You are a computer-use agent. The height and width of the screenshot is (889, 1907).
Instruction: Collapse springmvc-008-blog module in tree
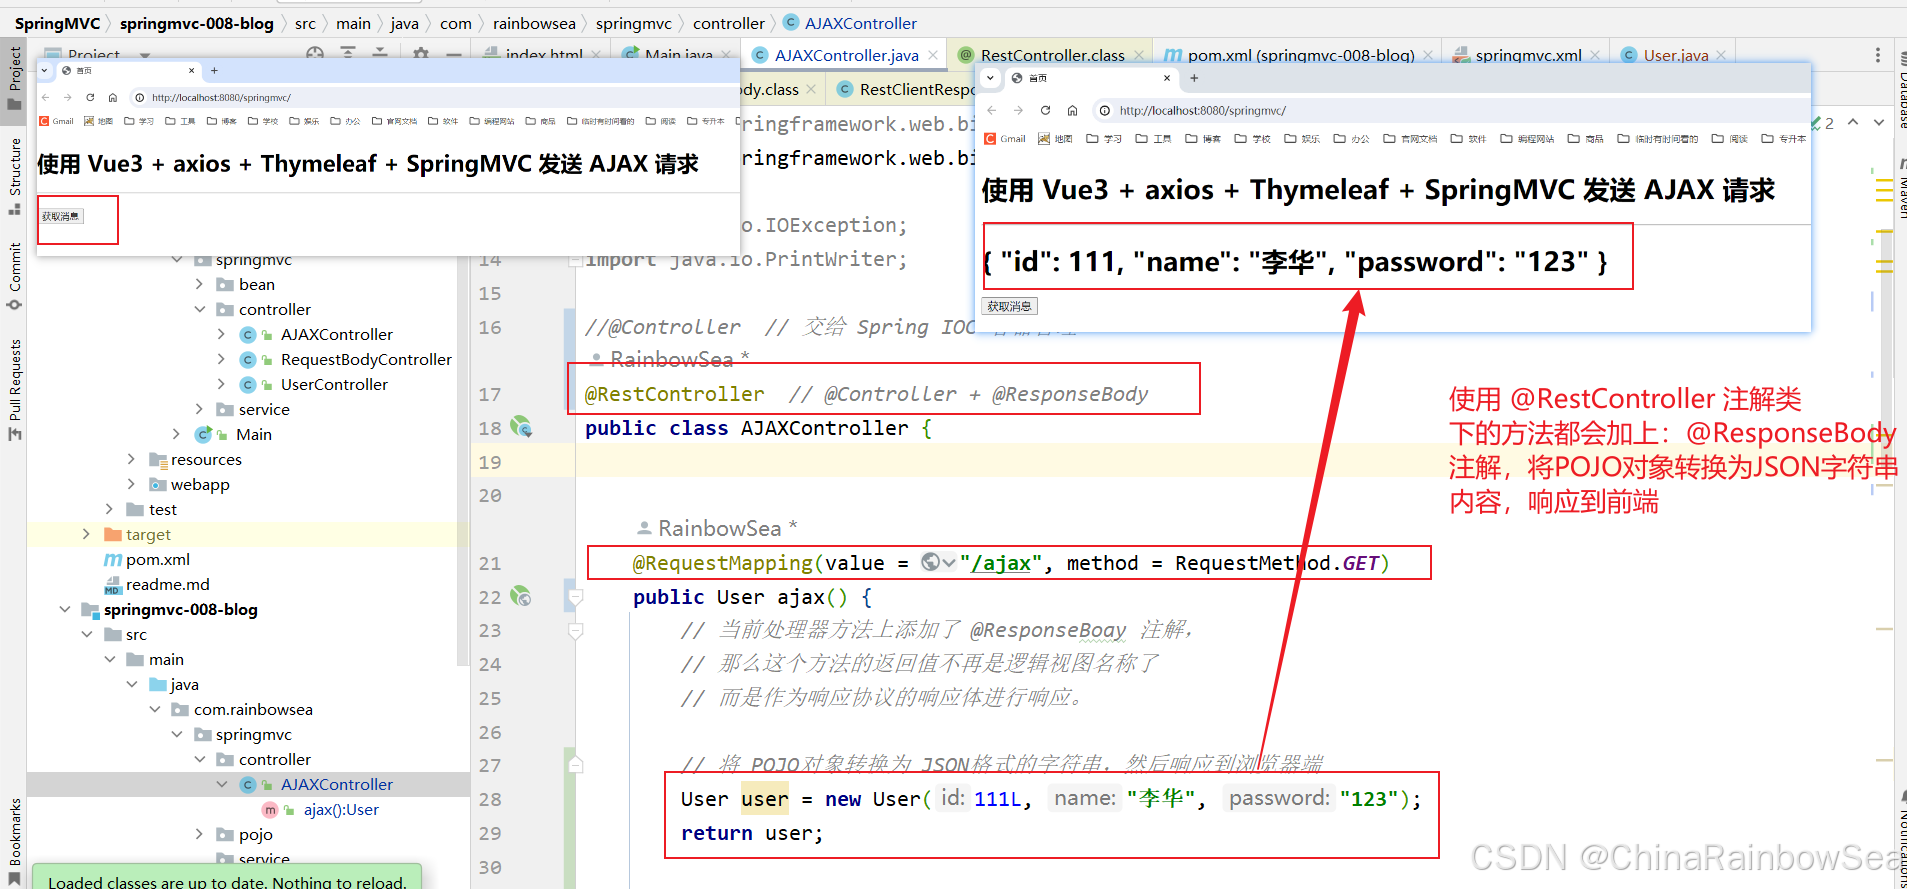pos(65,609)
